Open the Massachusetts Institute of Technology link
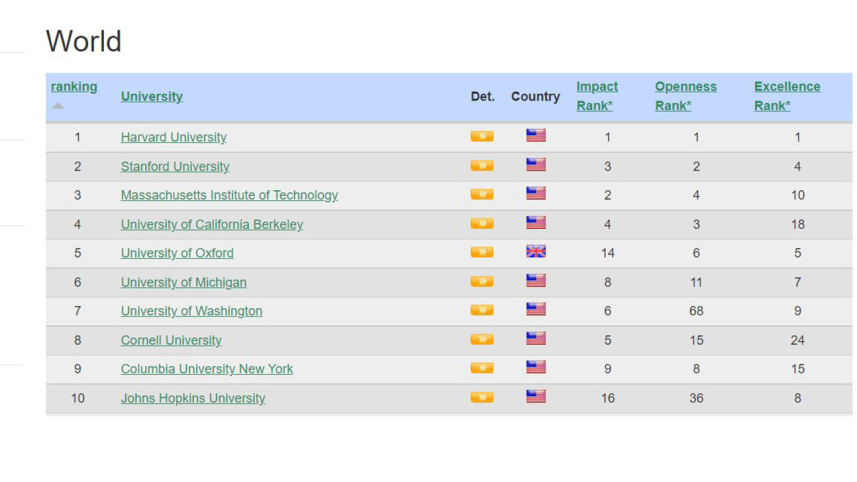Screen dimensions: 857x482 [229, 195]
